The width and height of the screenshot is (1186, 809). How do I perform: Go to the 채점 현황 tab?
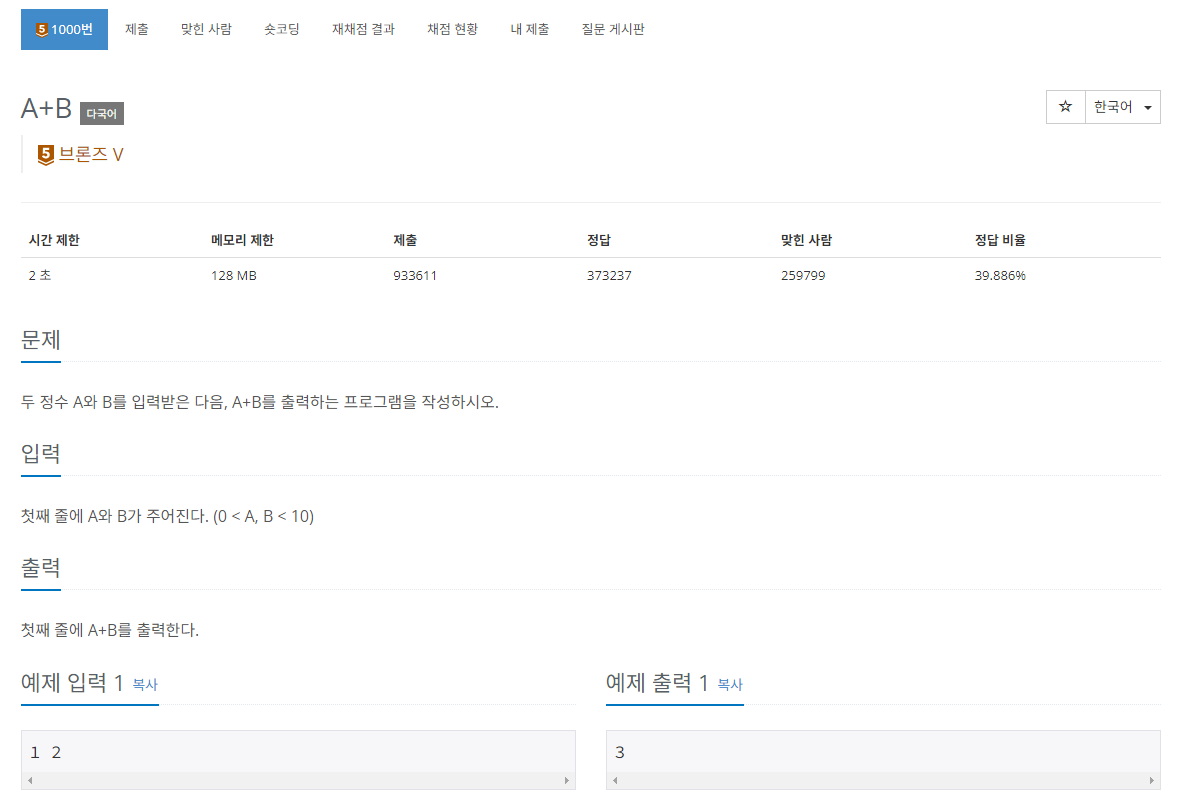452,29
